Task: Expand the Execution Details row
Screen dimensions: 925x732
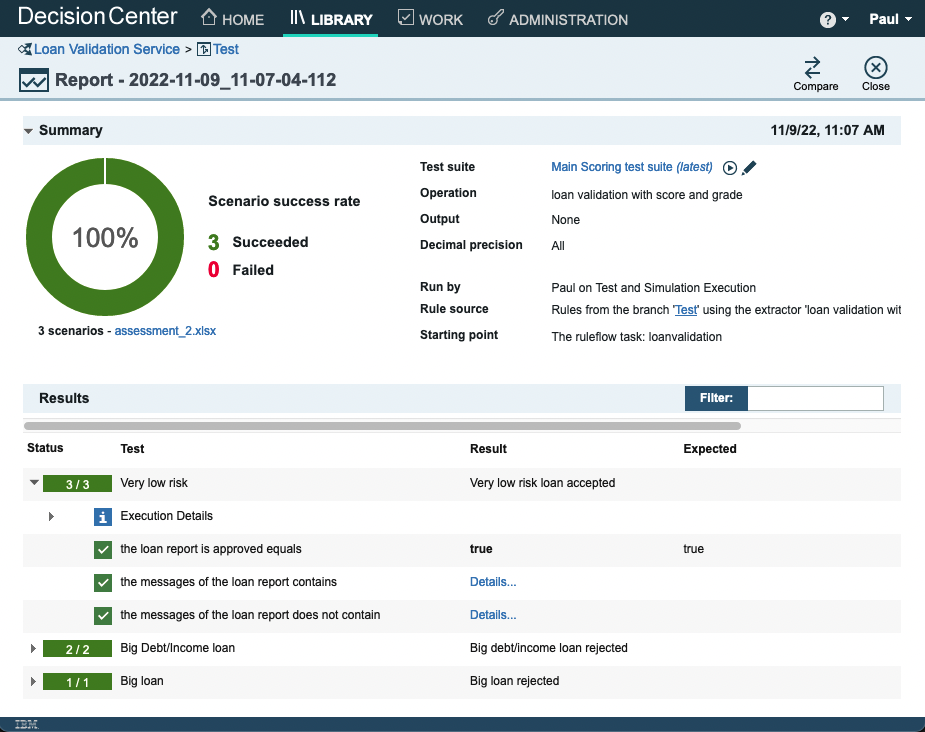Action: (52, 517)
